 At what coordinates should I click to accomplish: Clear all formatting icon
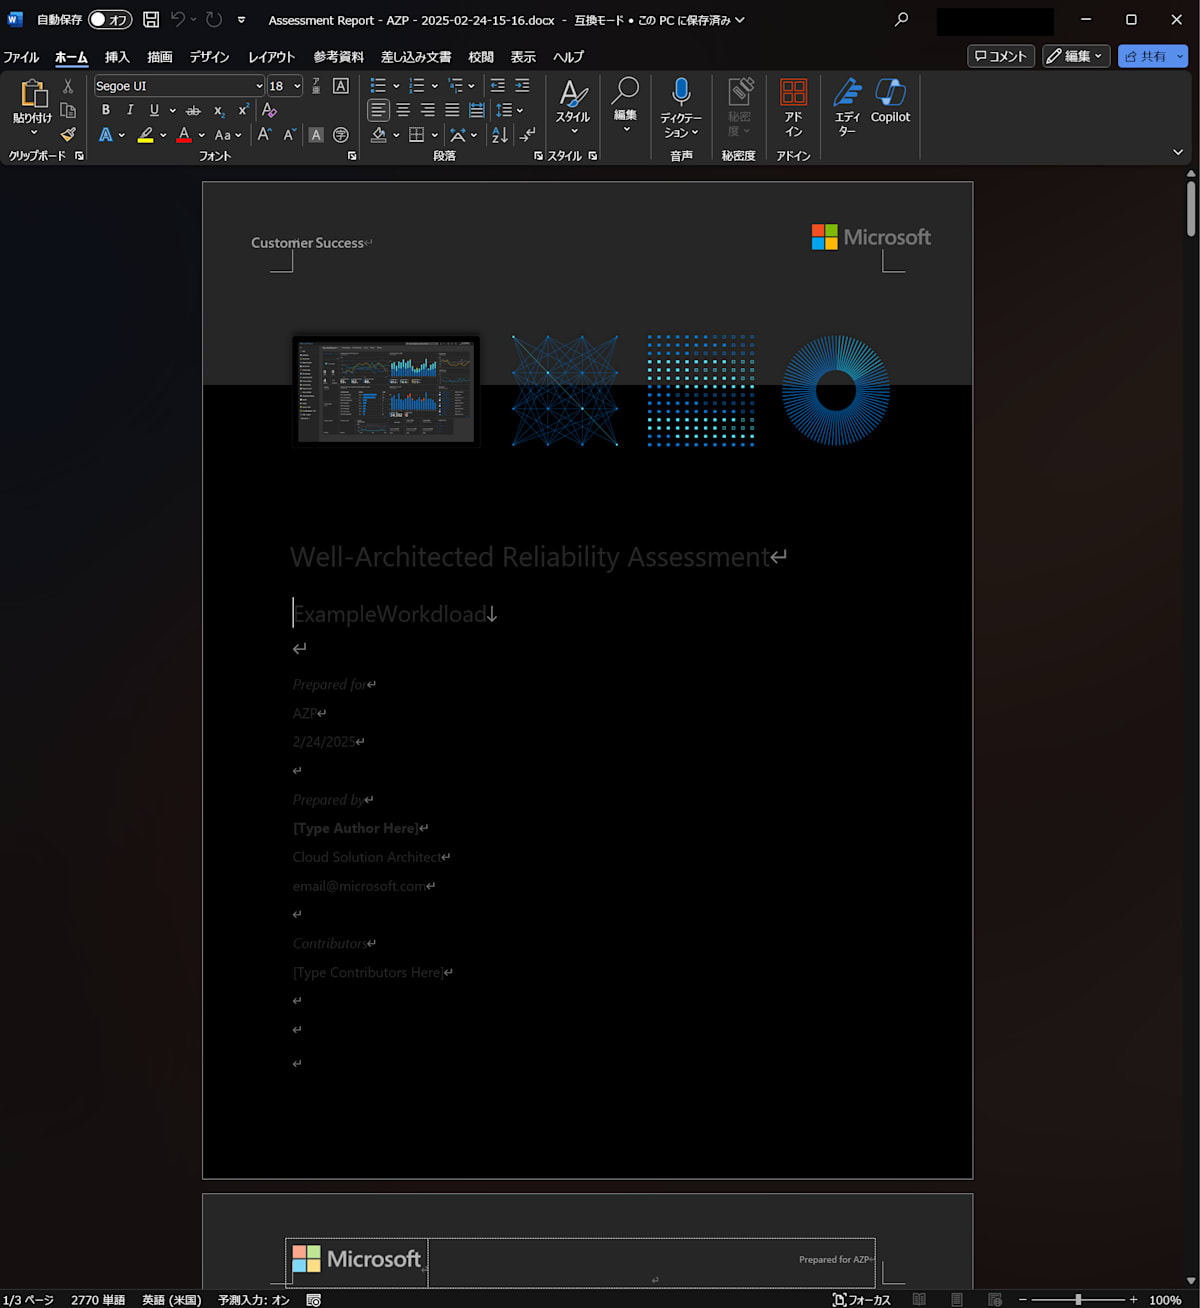pyautogui.click(x=269, y=110)
